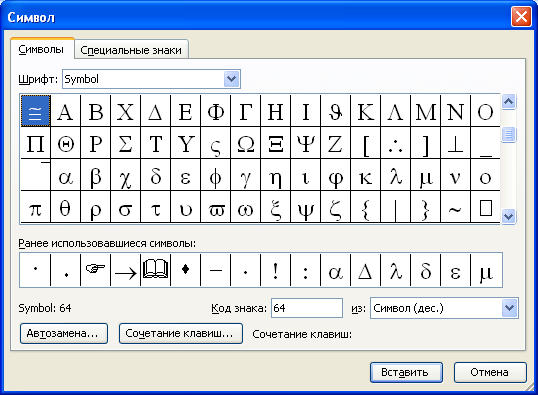Select lowercase iota ι symbol
This screenshot has height=395, width=538.
(306, 175)
